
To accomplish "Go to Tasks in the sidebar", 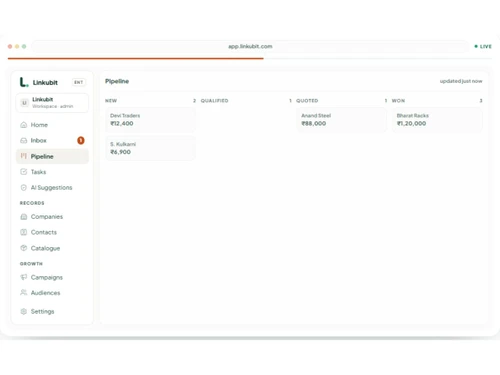I will 52,172.
